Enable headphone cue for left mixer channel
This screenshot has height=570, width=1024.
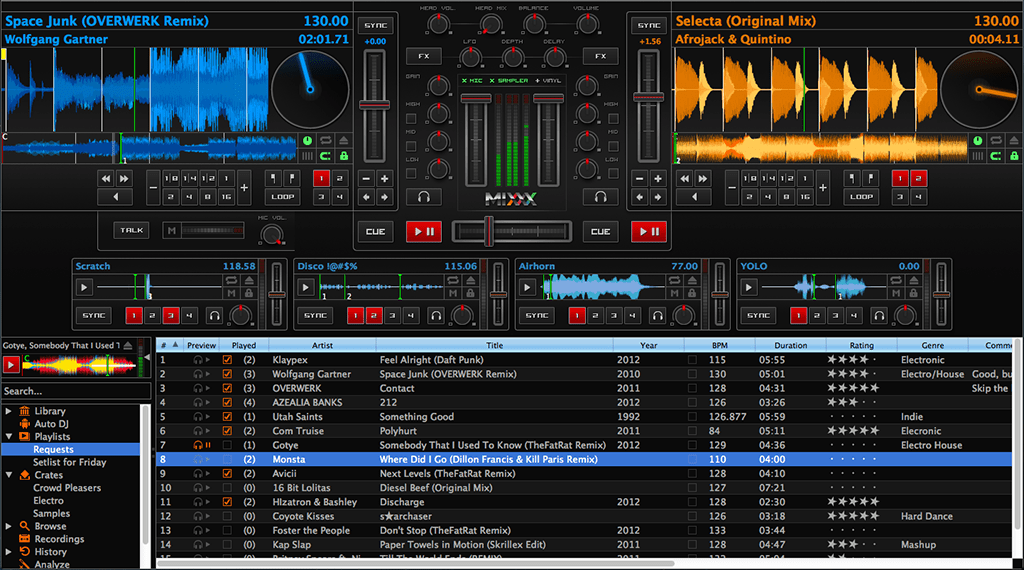424,197
